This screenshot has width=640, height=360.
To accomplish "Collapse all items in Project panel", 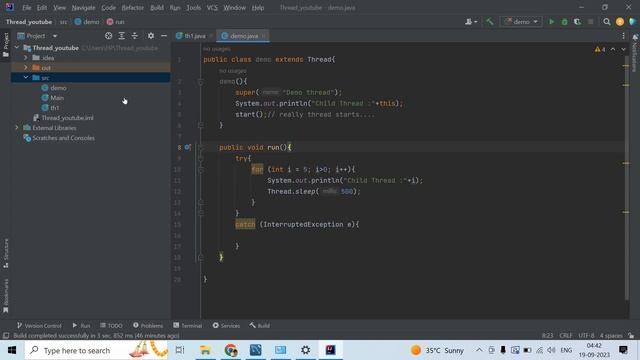I will [135, 36].
